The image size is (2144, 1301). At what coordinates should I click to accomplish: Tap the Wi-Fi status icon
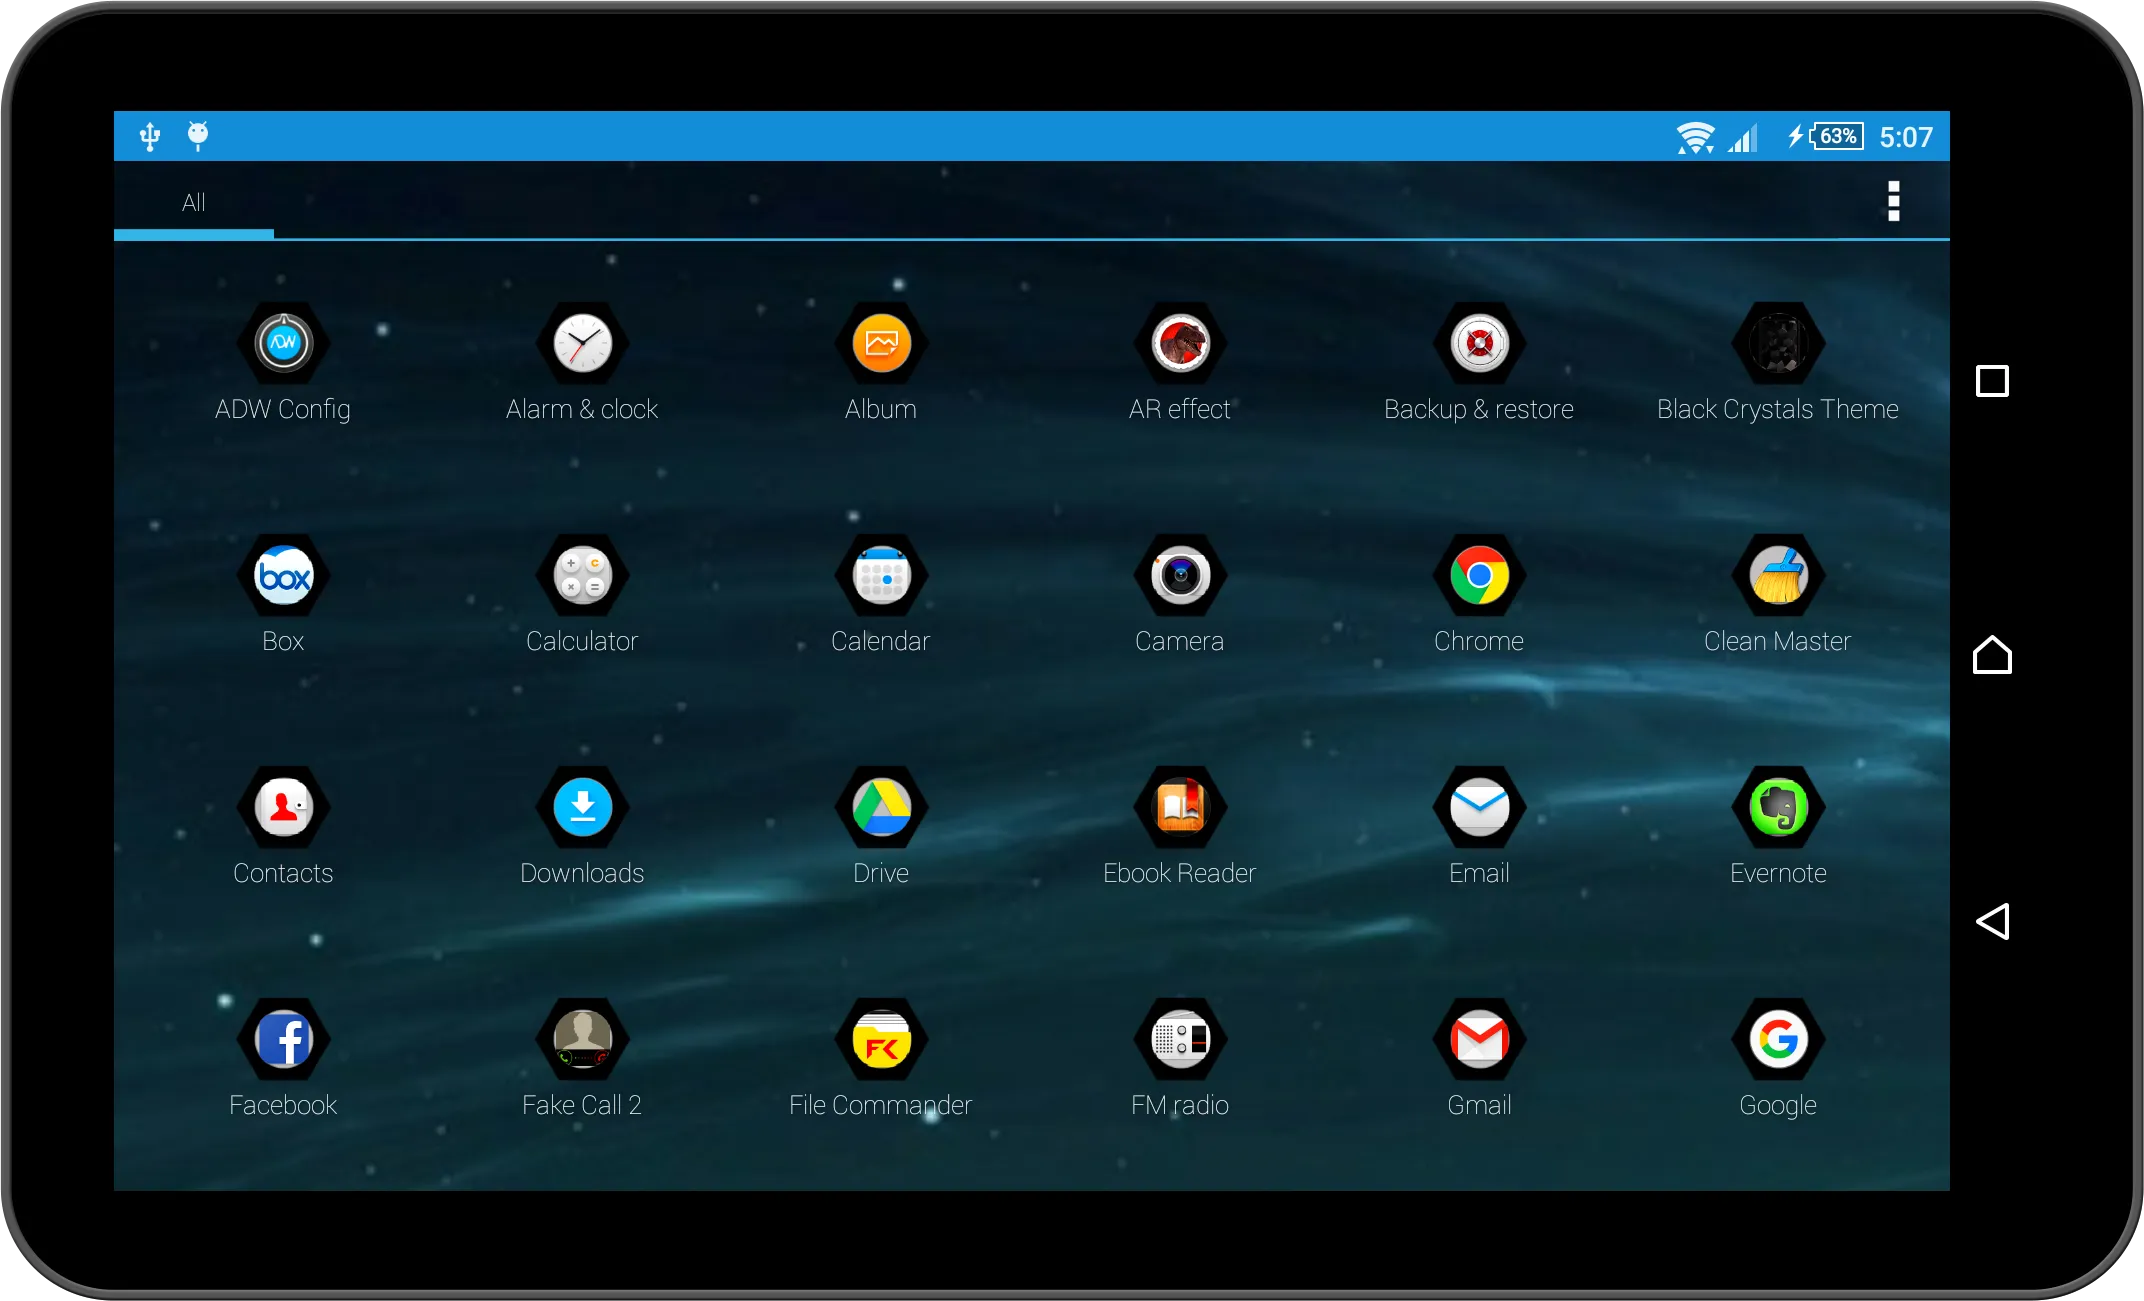[1695, 137]
